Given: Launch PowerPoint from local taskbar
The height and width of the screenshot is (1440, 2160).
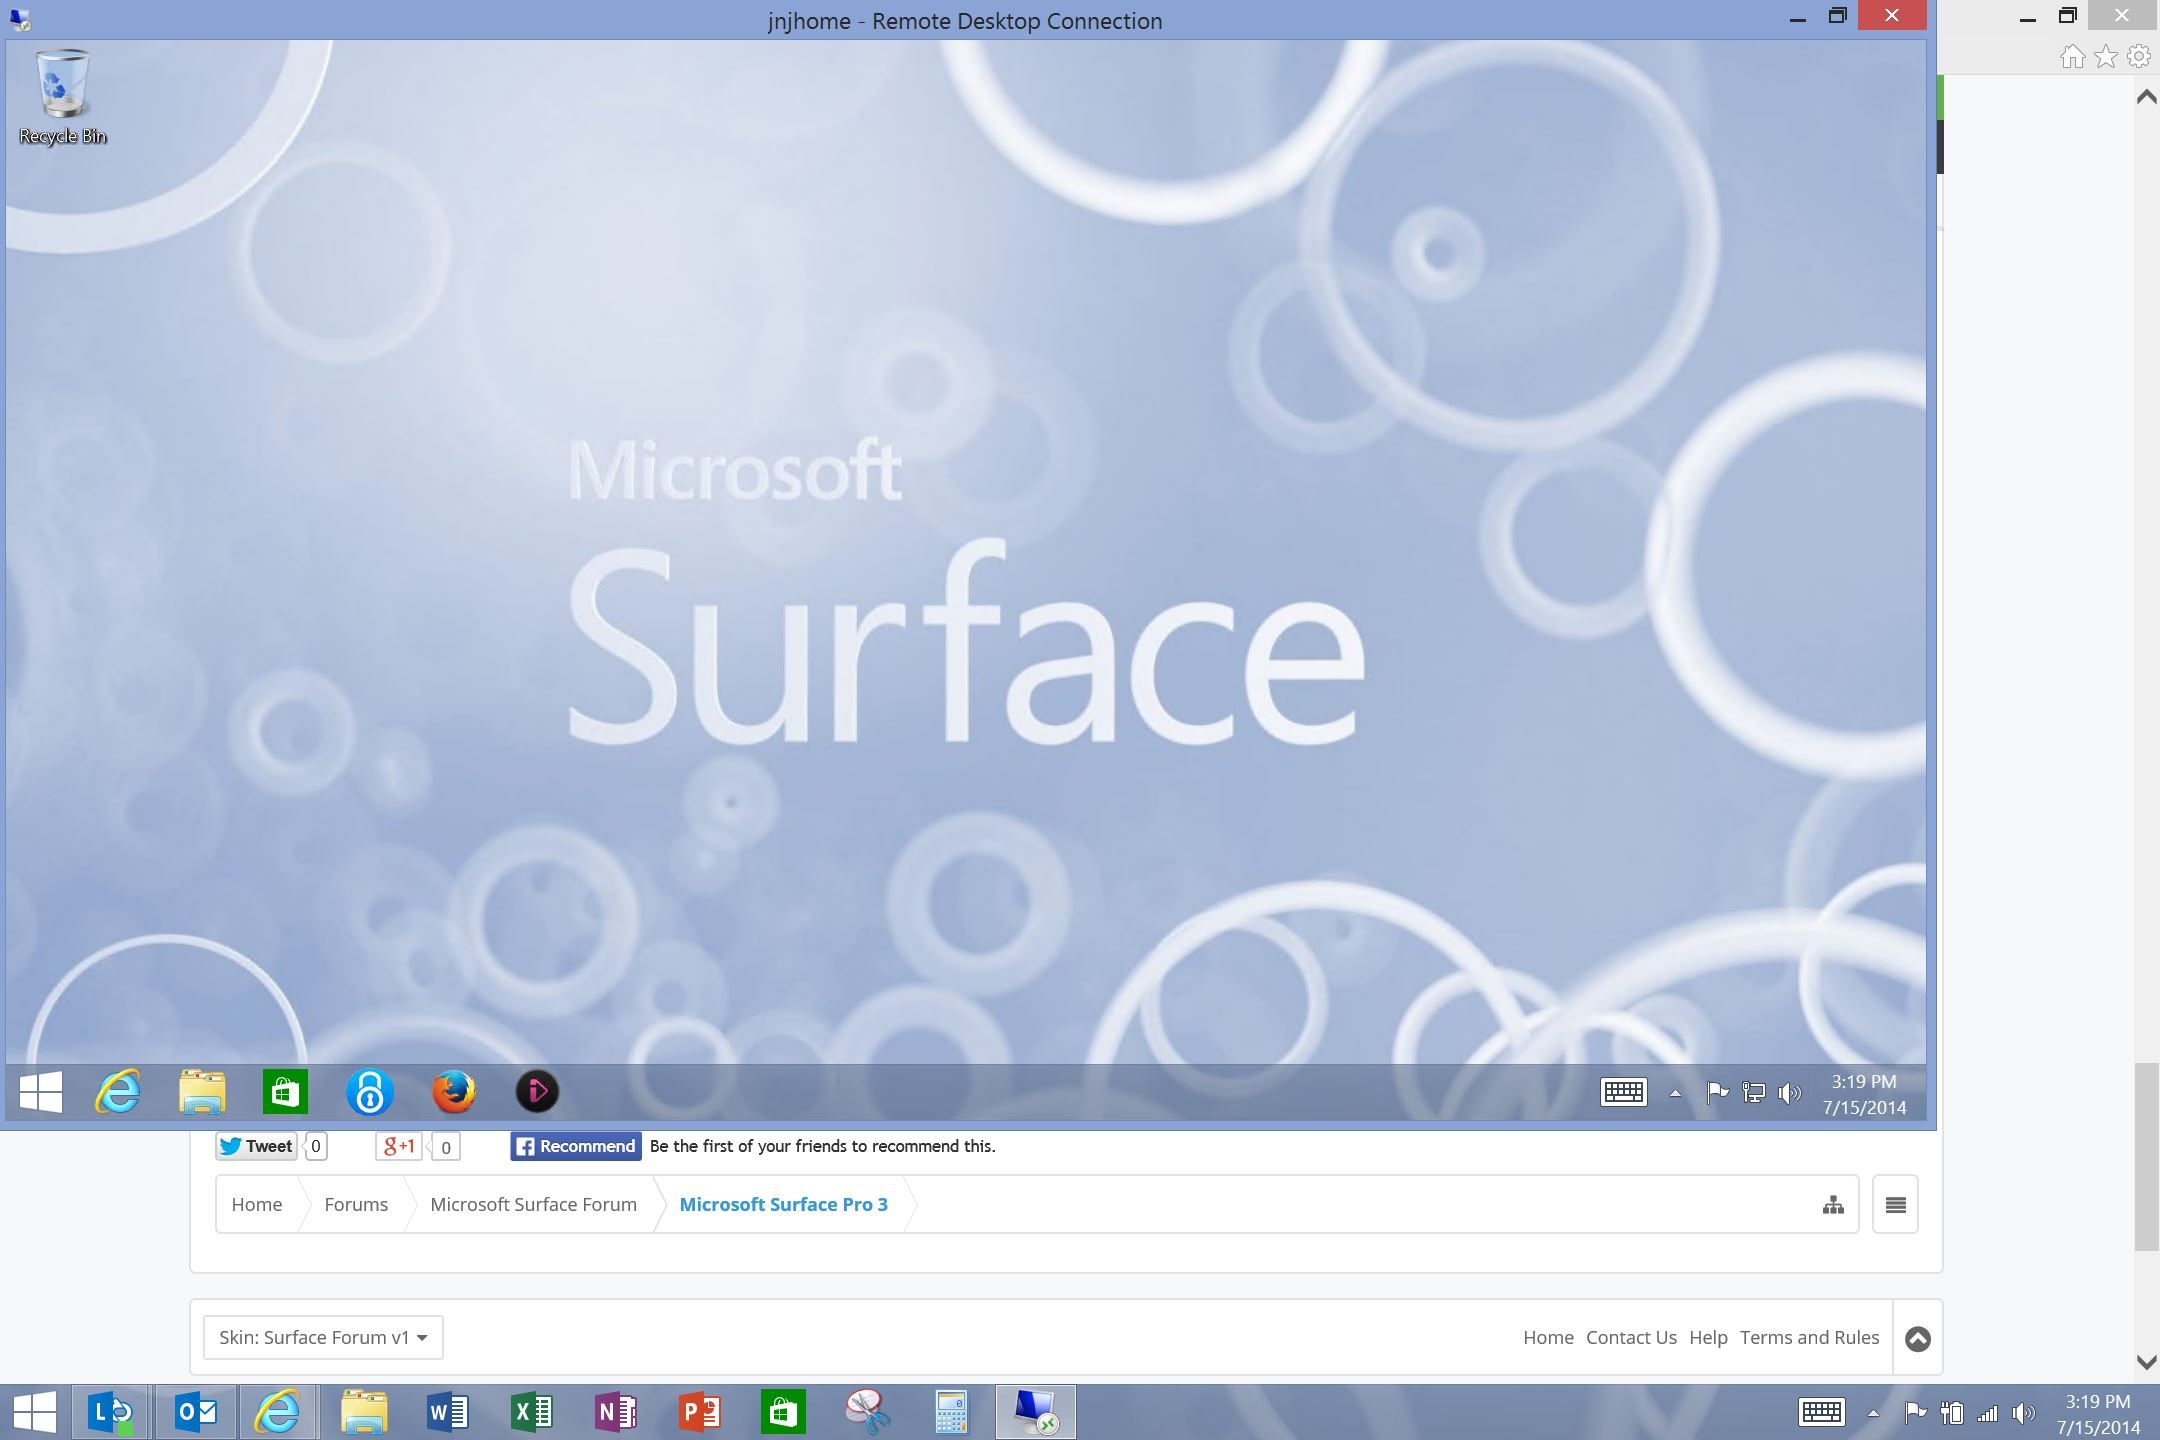Looking at the screenshot, I should point(700,1412).
